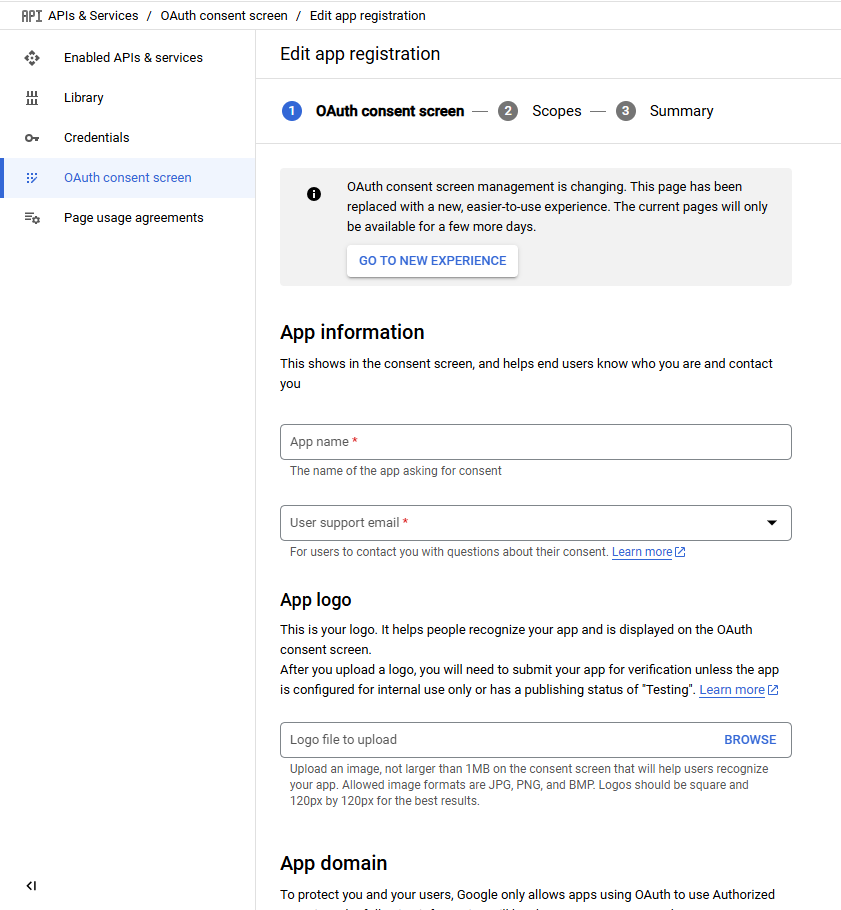Click the Credentials key icon
This screenshot has width=841, height=910.
coord(32,138)
